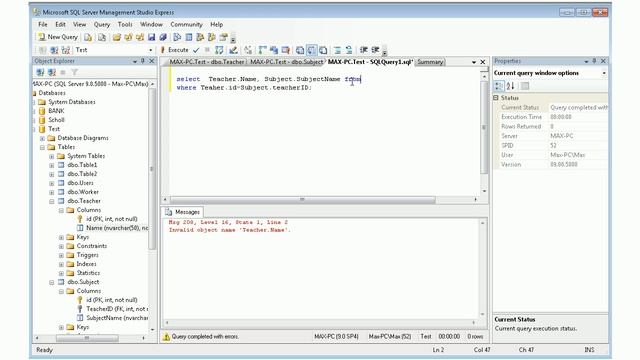Screen dimensions: 640x360
Task: Click the query editor horizontal scrollbar
Action: tap(303, 200)
